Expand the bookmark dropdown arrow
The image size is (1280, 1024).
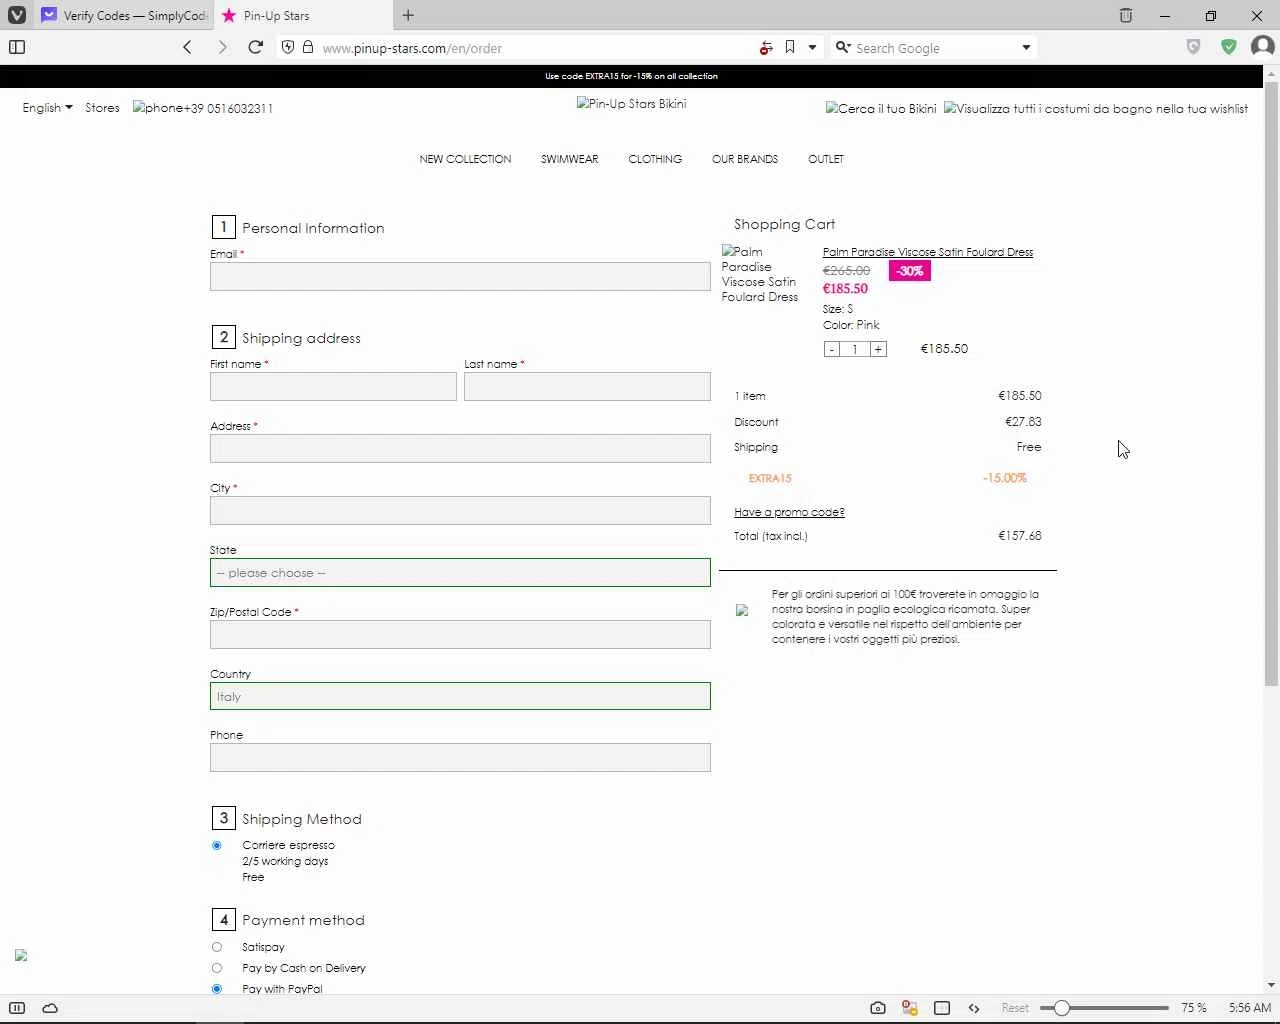tap(812, 47)
